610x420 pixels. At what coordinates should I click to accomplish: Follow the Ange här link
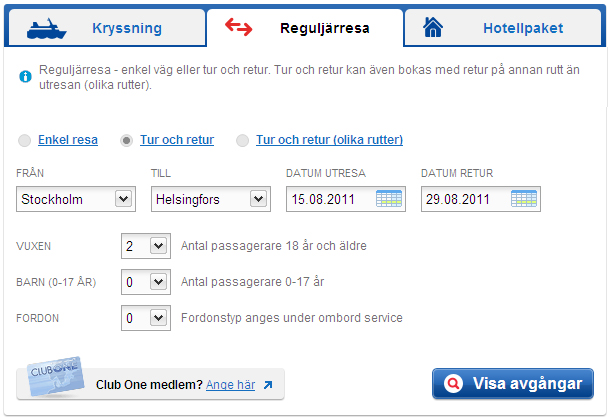[x=231, y=384]
